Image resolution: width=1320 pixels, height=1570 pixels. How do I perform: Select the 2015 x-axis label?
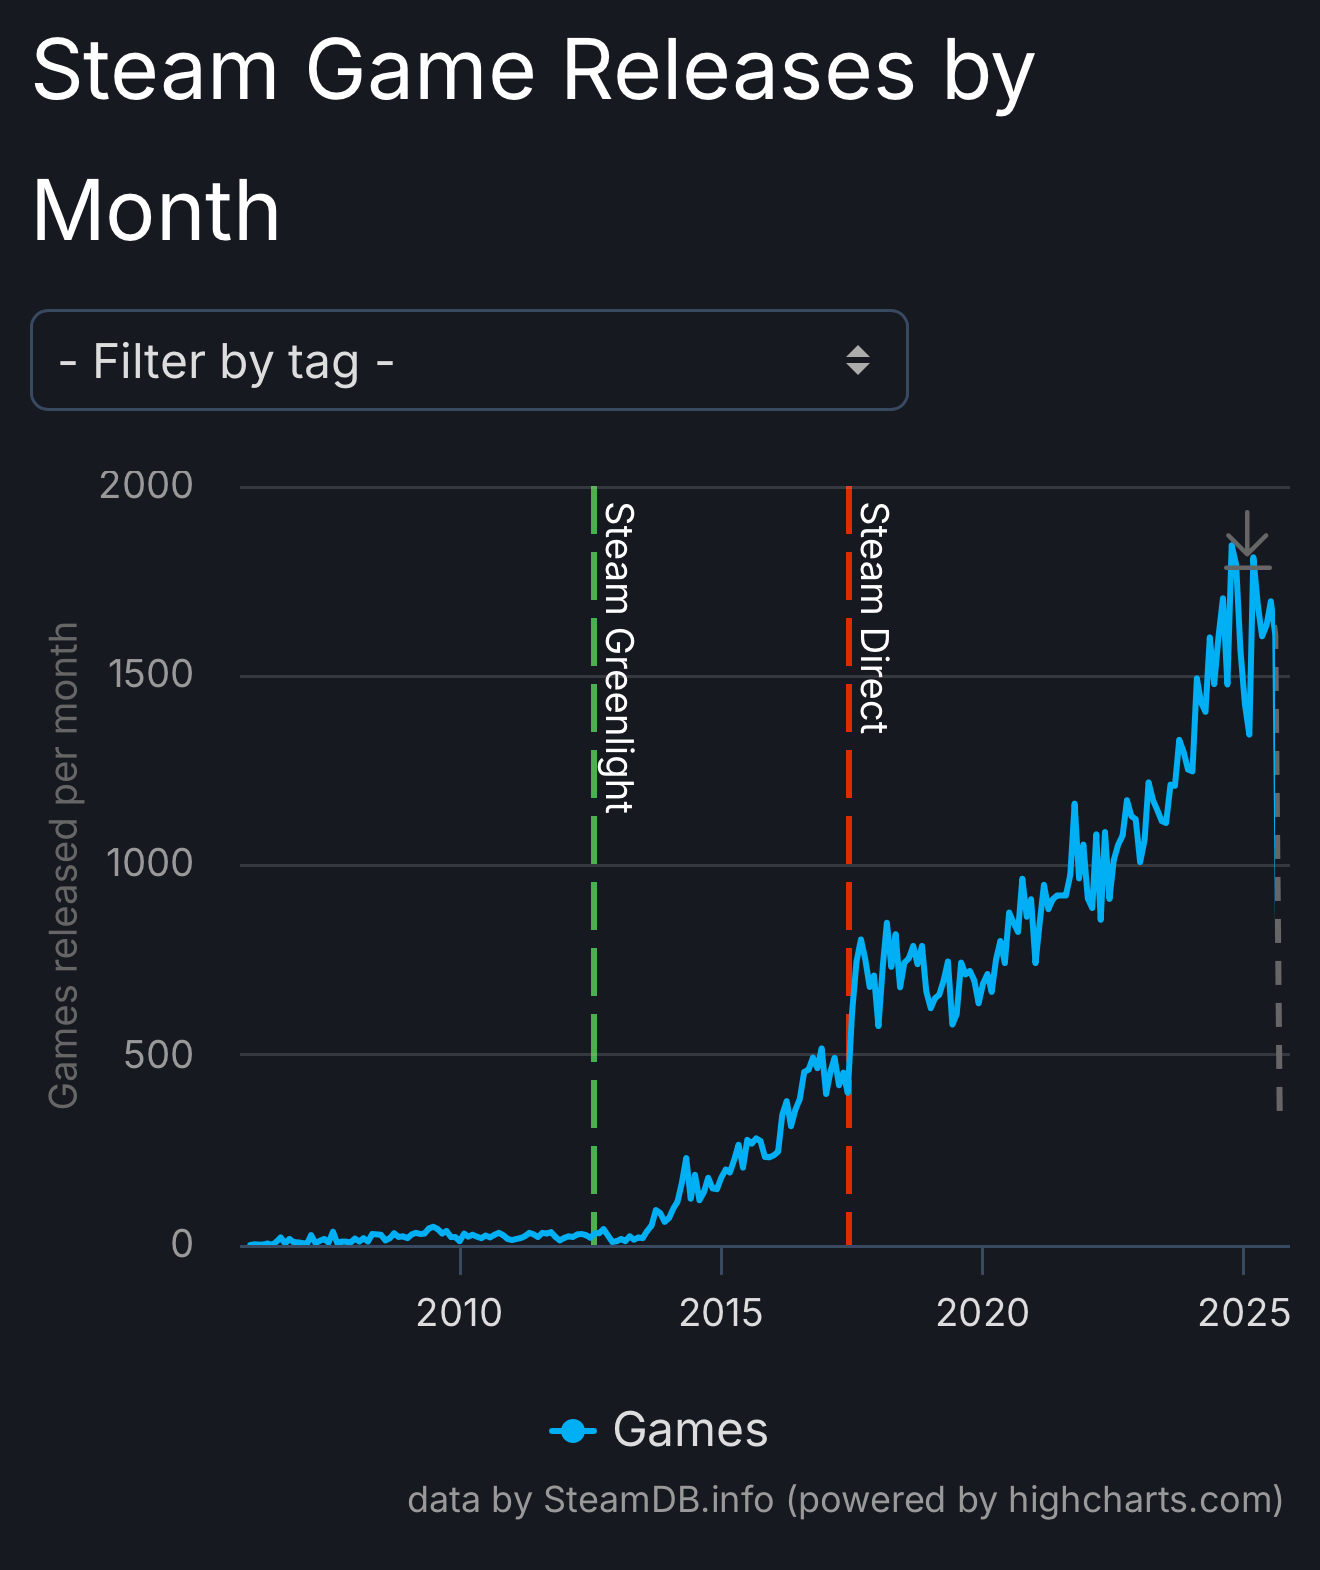coord(721,1312)
